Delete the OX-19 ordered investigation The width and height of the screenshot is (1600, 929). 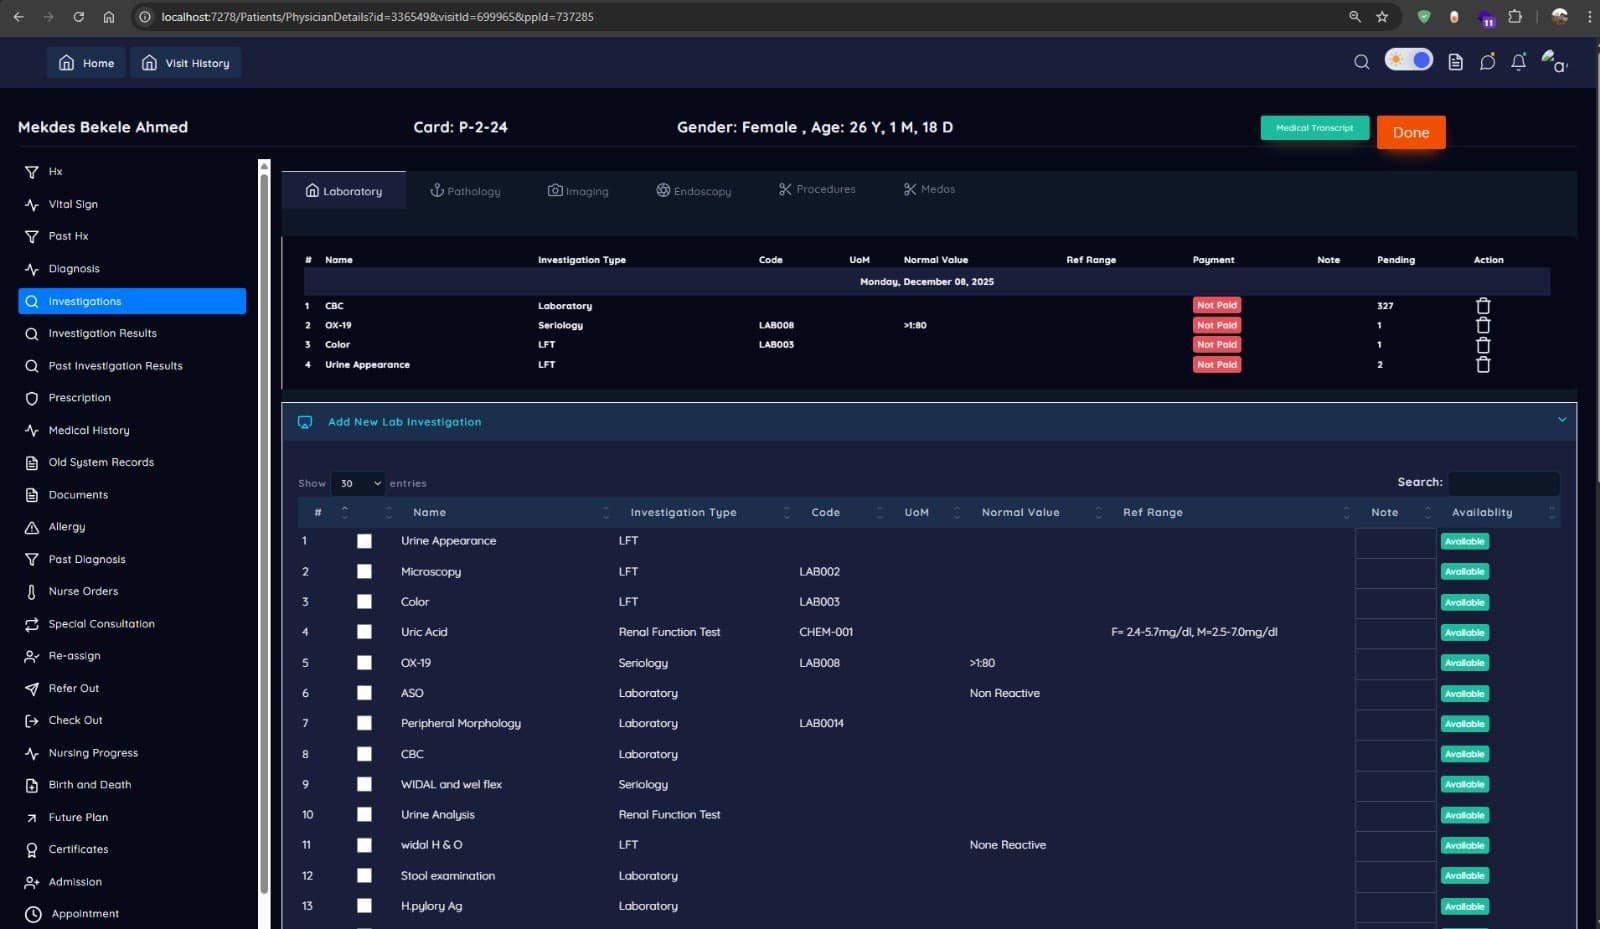tap(1483, 325)
